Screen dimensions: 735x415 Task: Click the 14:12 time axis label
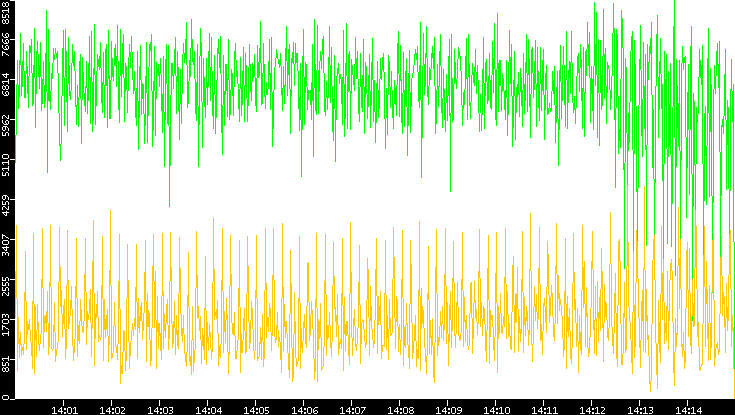tap(592, 410)
